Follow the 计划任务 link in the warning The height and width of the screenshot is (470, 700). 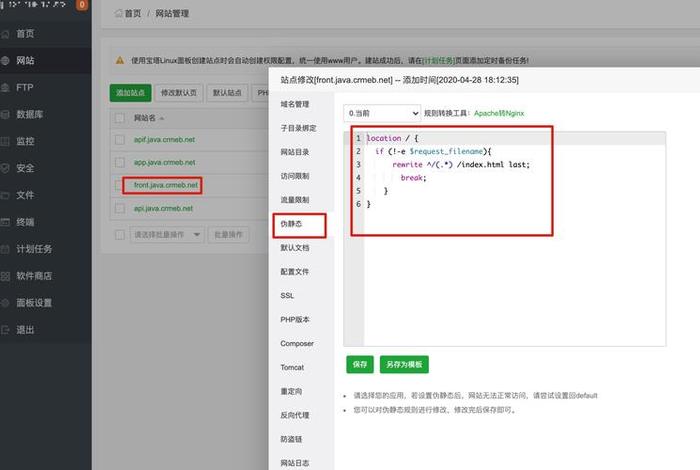click(x=438, y=60)
